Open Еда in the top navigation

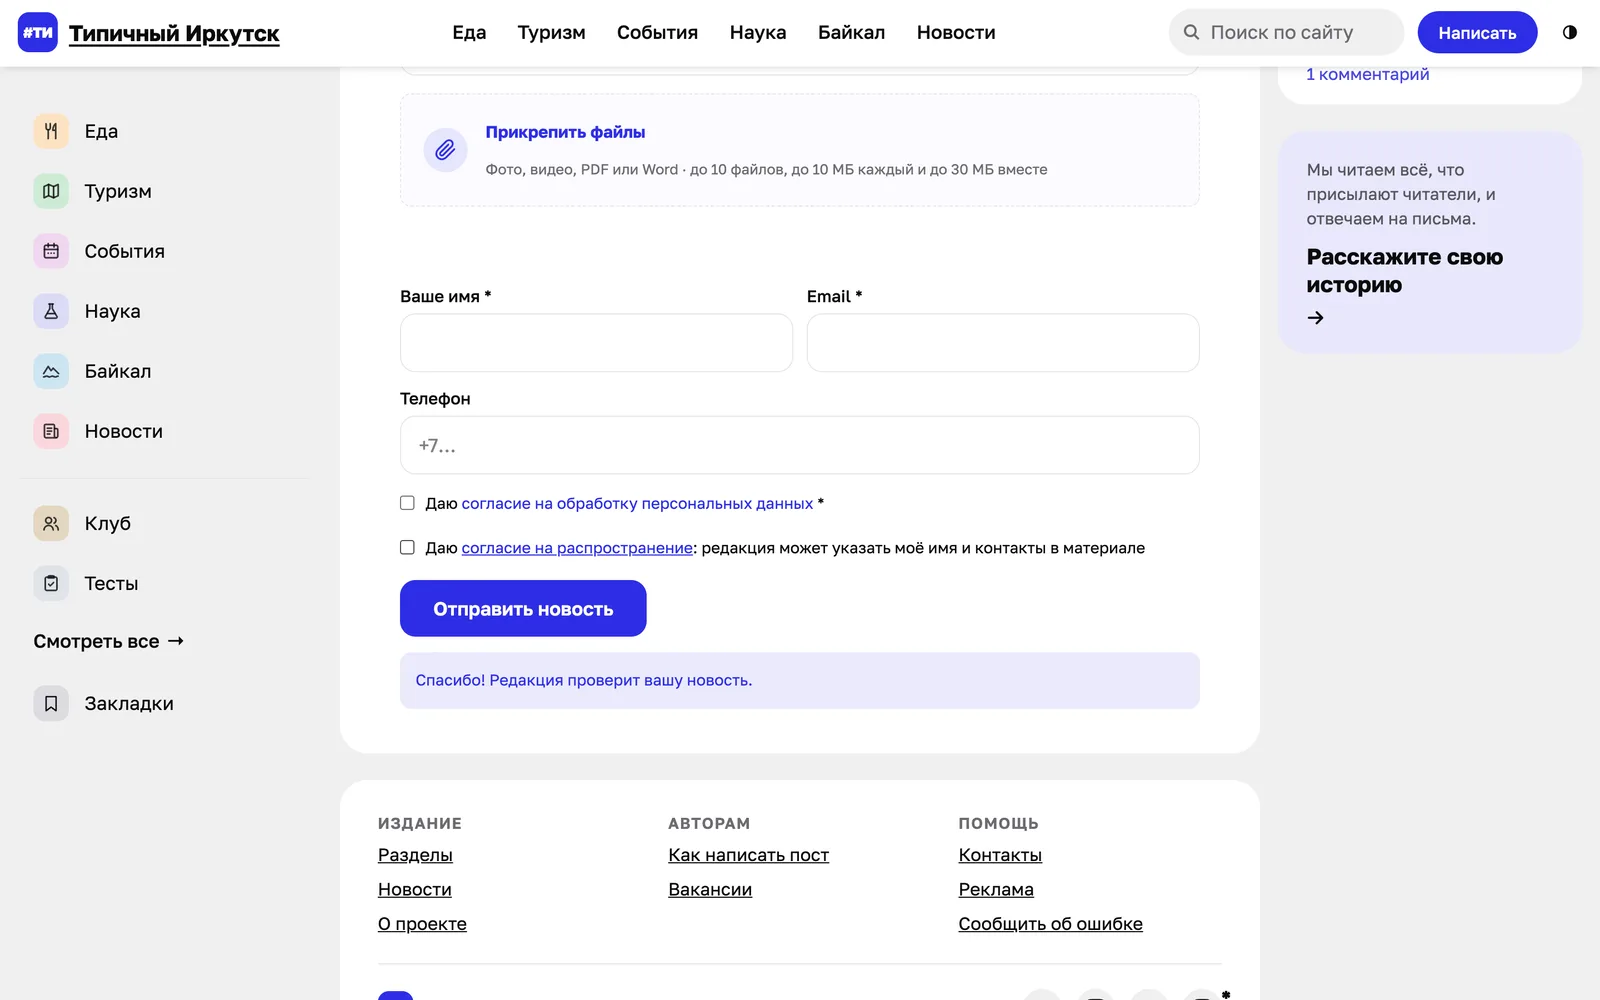[x=469, y=32]
